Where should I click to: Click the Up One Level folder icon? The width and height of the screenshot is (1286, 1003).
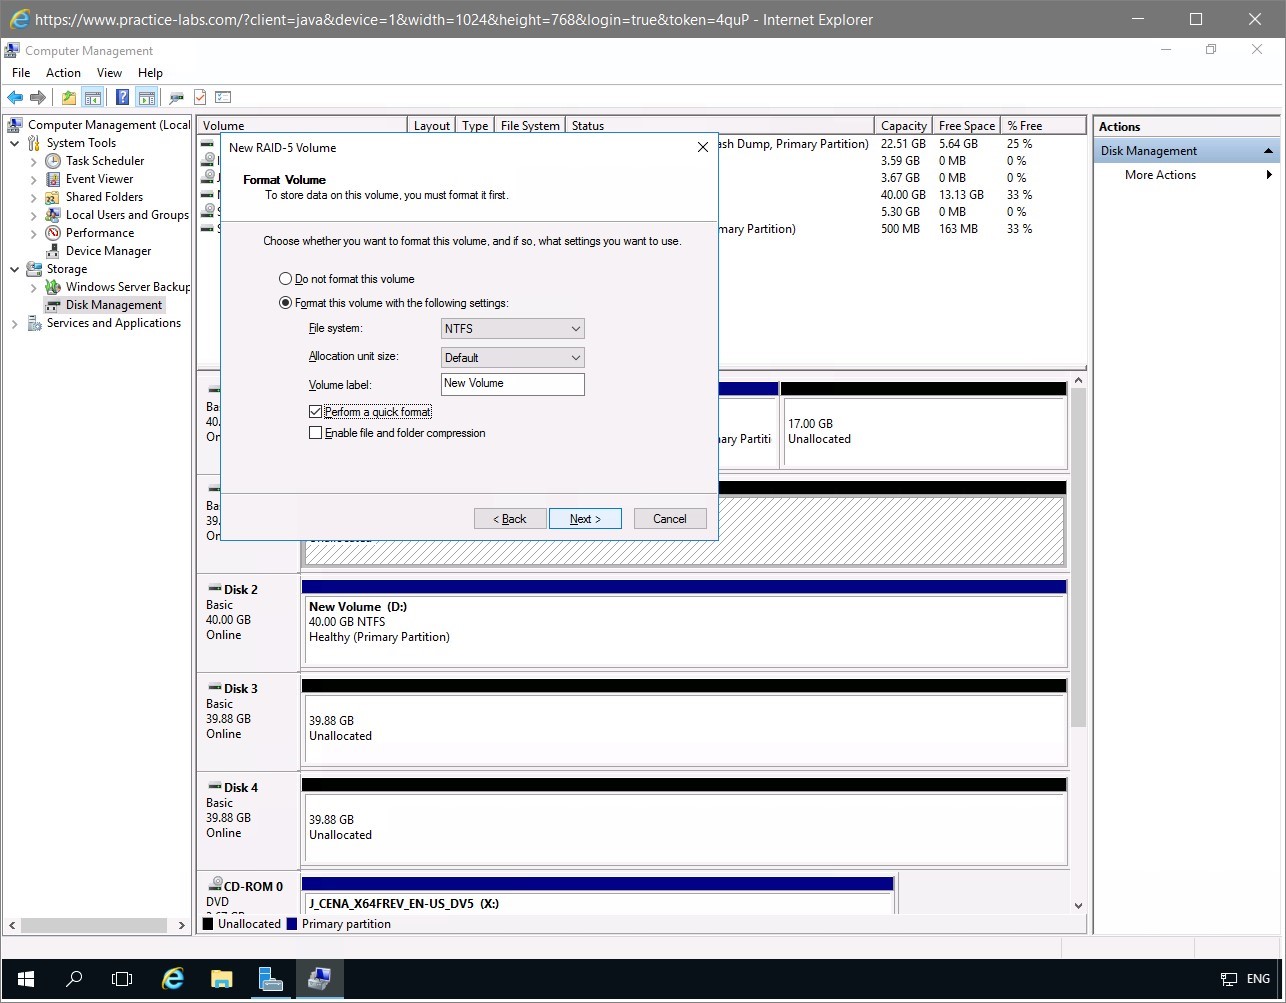[68, 97]
